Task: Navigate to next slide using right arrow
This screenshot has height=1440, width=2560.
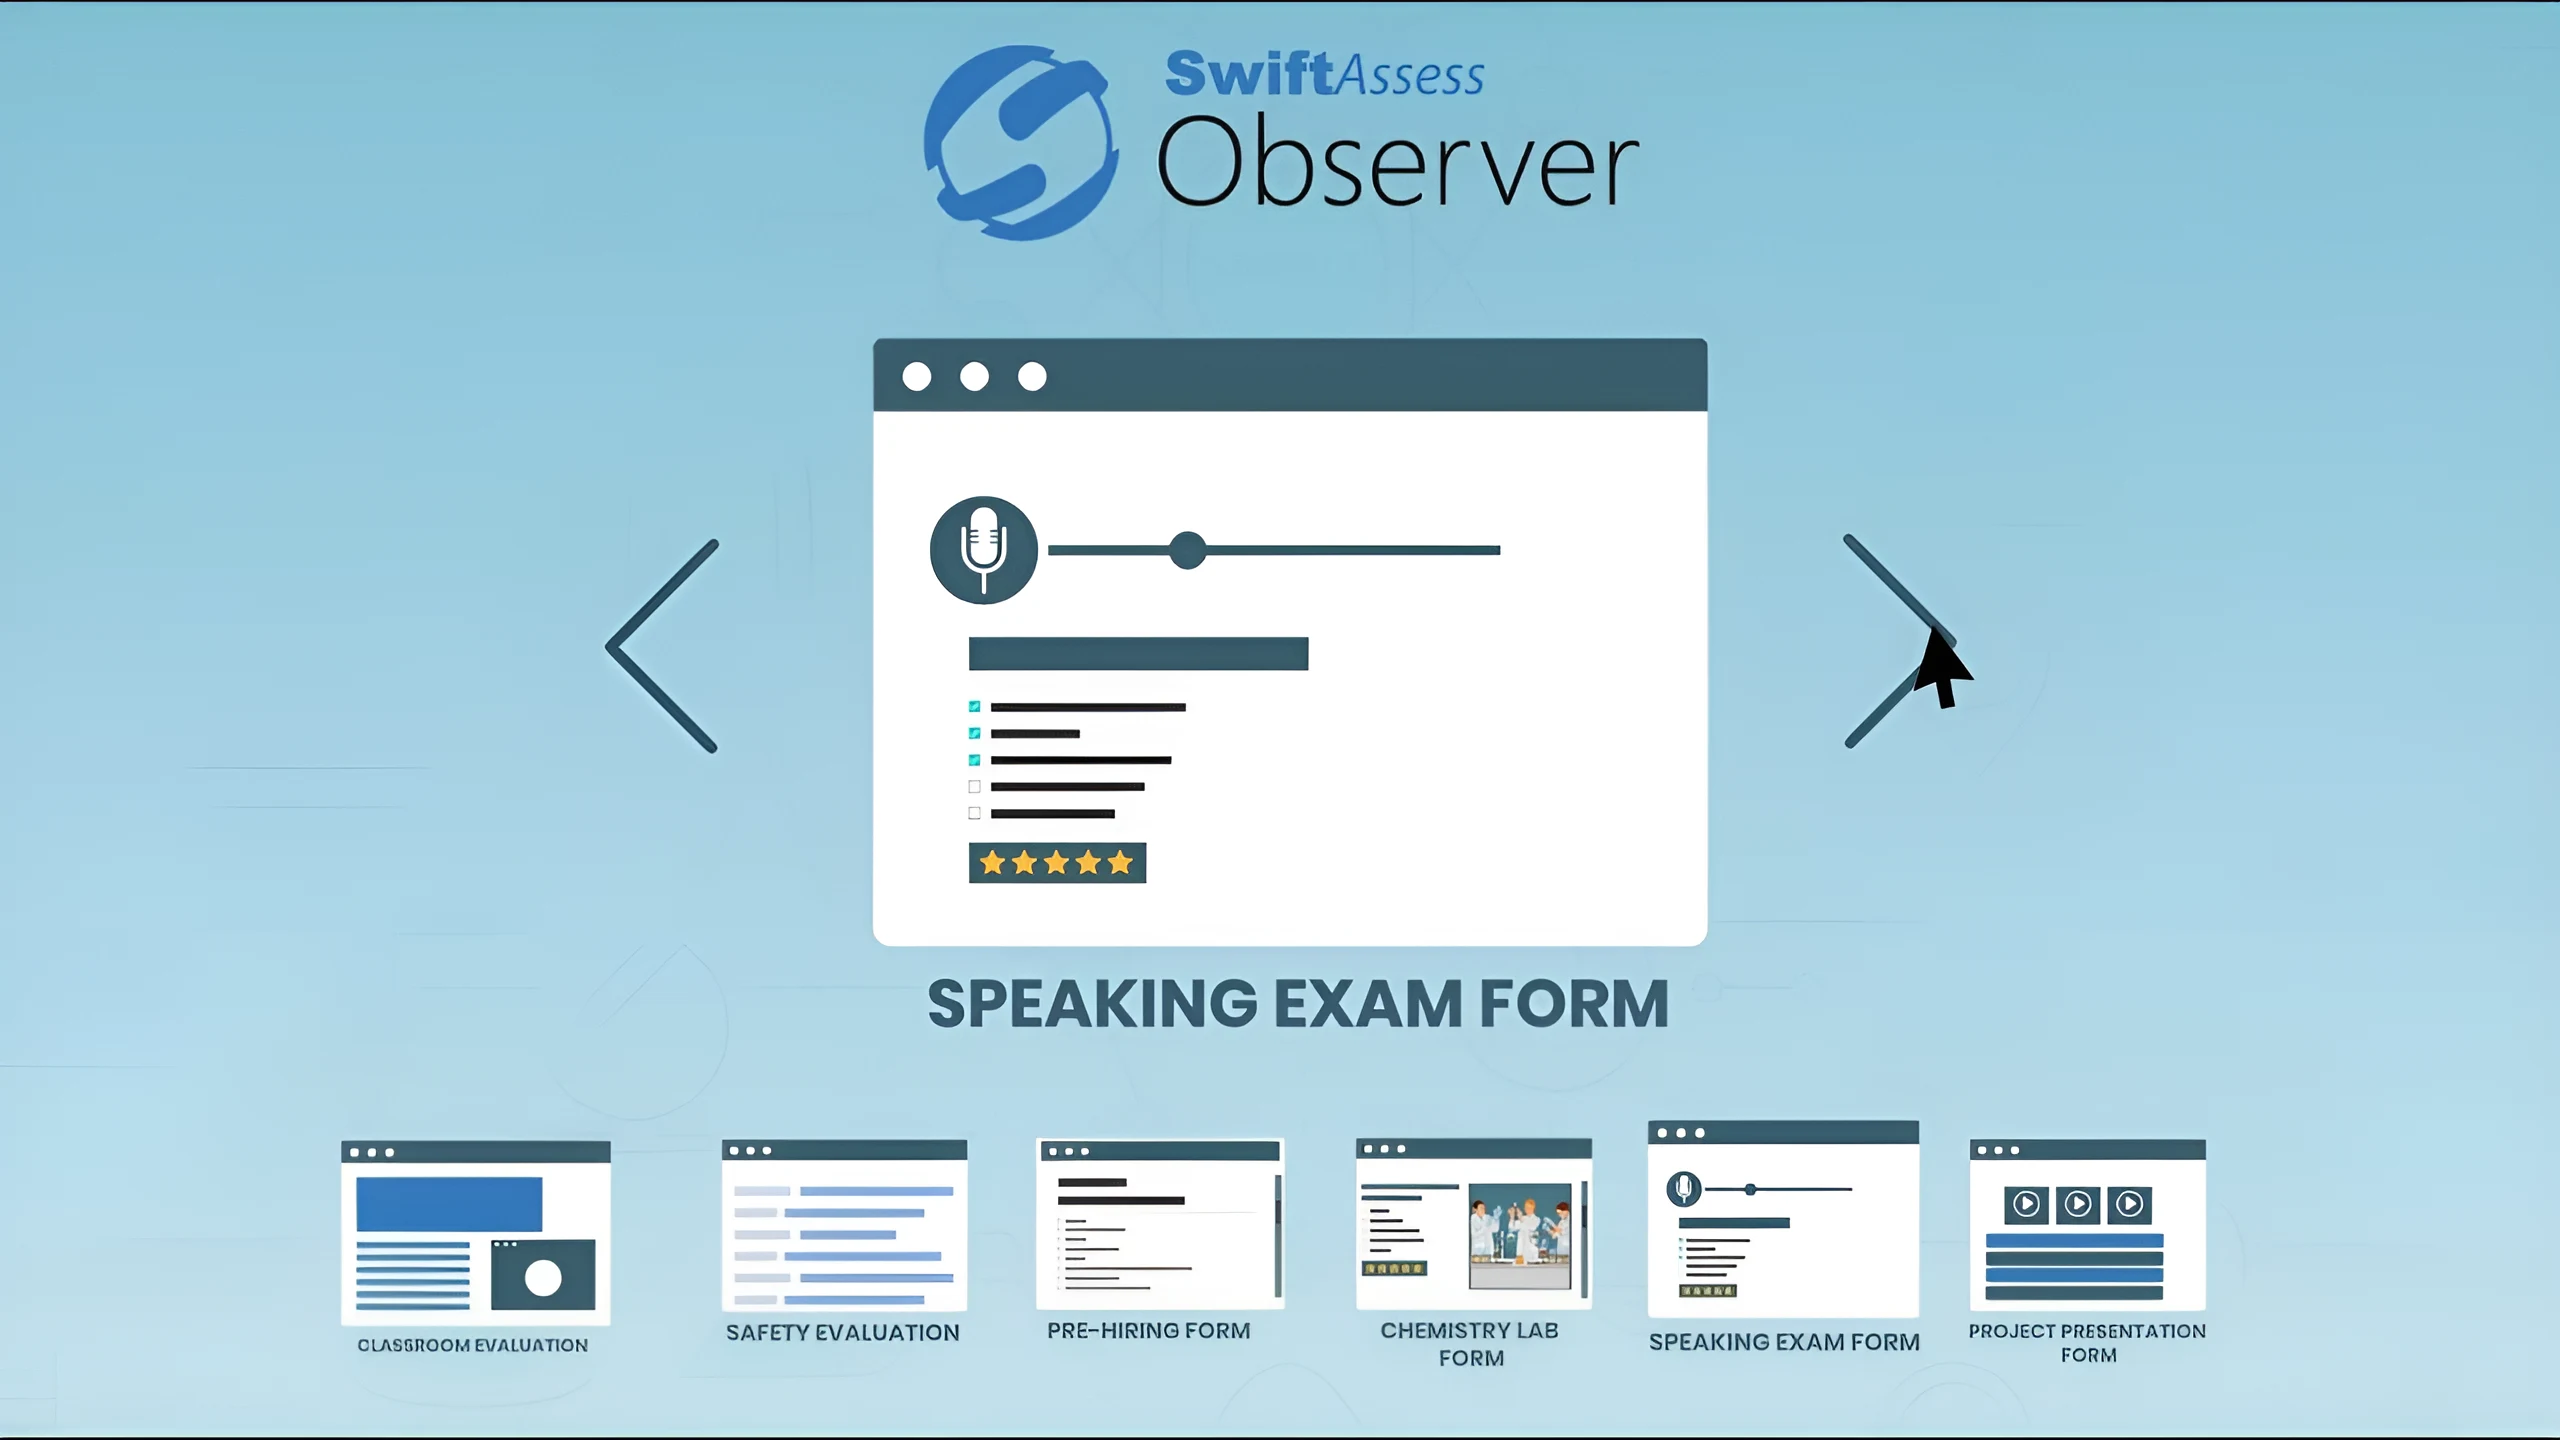Action: (1899, 642)
